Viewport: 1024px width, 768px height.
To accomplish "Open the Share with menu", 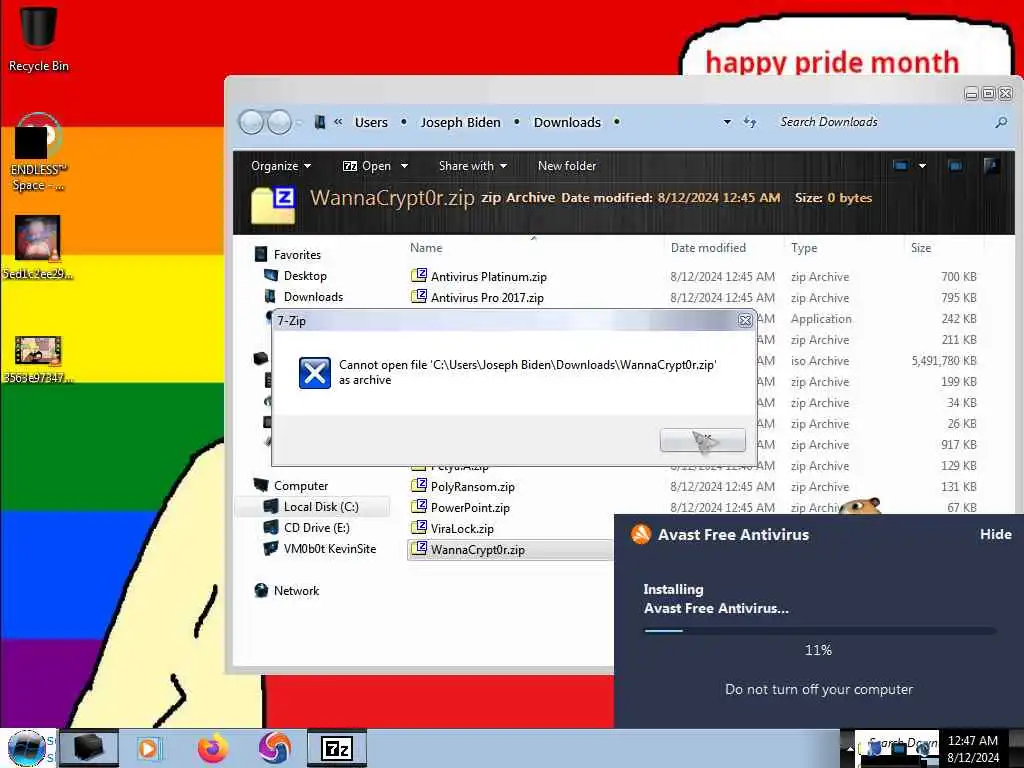I will click(473, 166).
